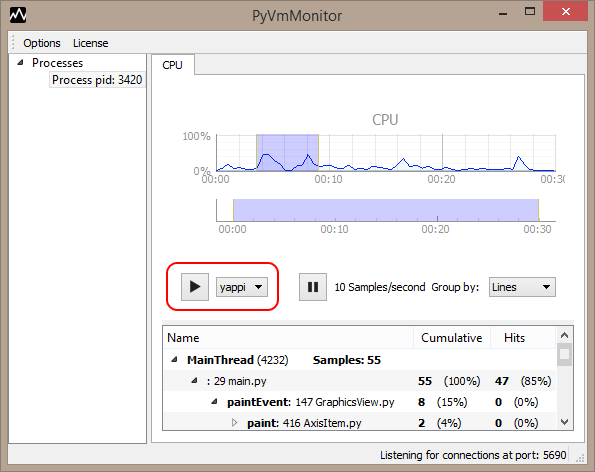Collapse the paintEvent row
Screen dimensions: 595x472
(214, 401)
